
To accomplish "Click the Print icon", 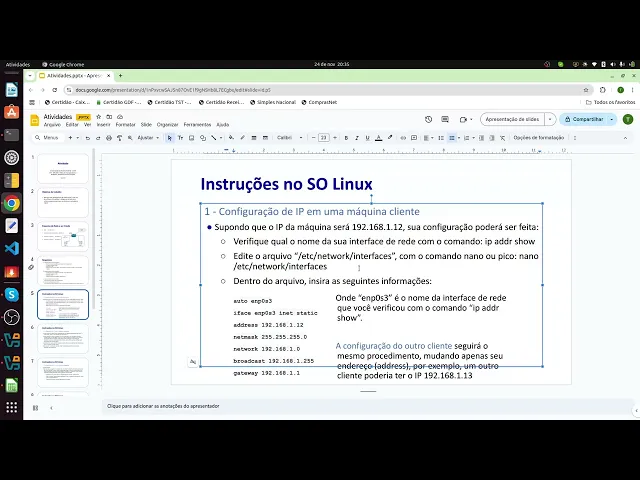I will pos(109,138).
